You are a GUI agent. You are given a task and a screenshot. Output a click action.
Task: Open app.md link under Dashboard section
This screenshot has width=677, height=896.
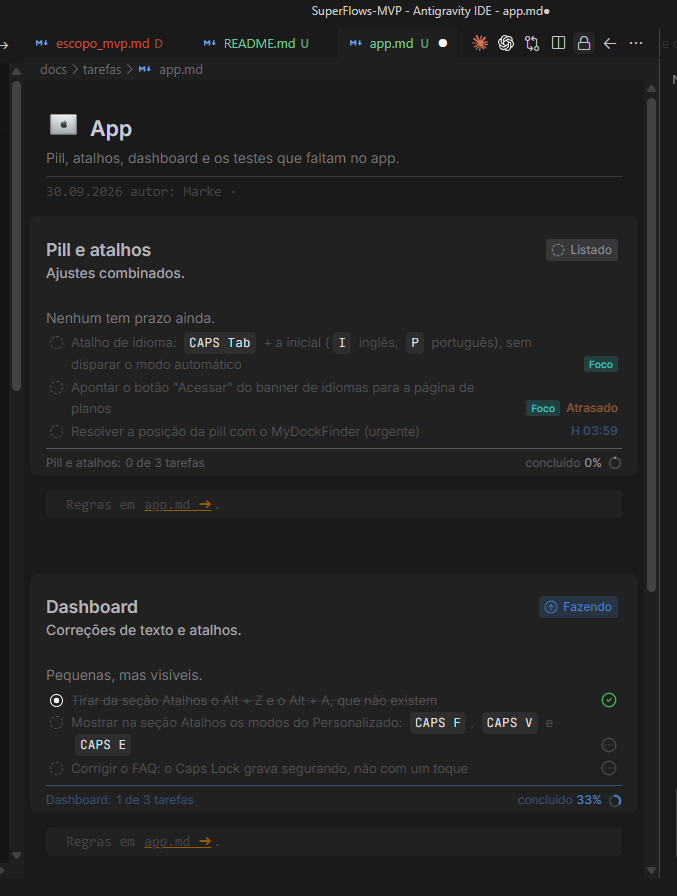178,842
